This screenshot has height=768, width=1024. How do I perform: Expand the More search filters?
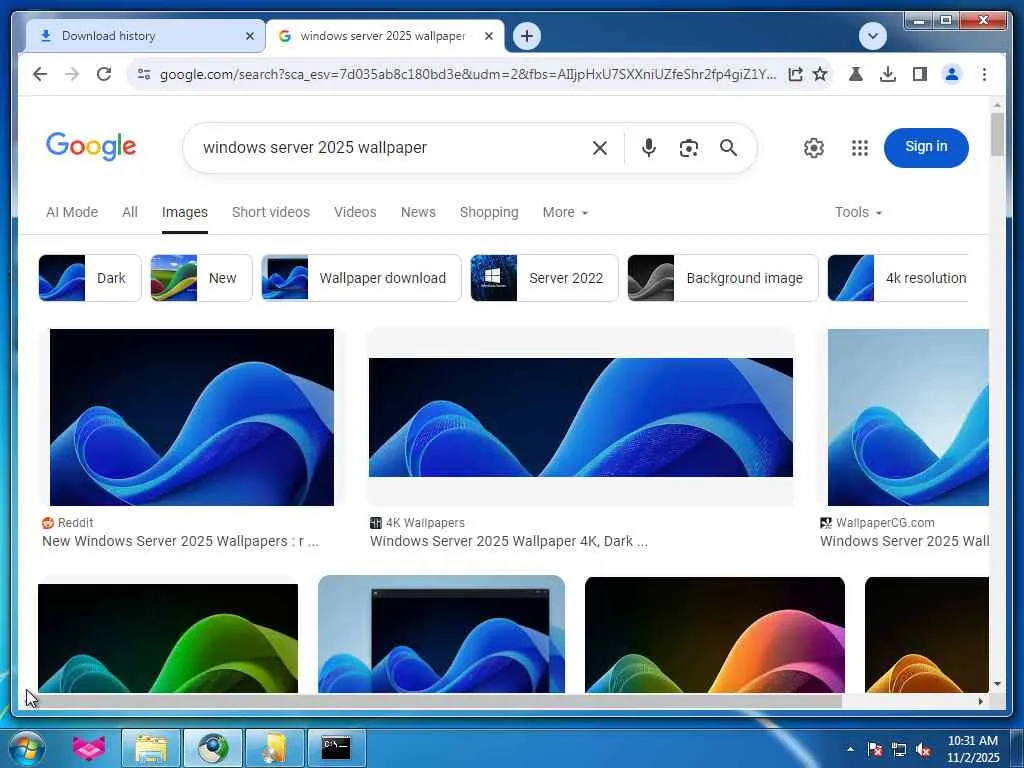tap(566, 212)
